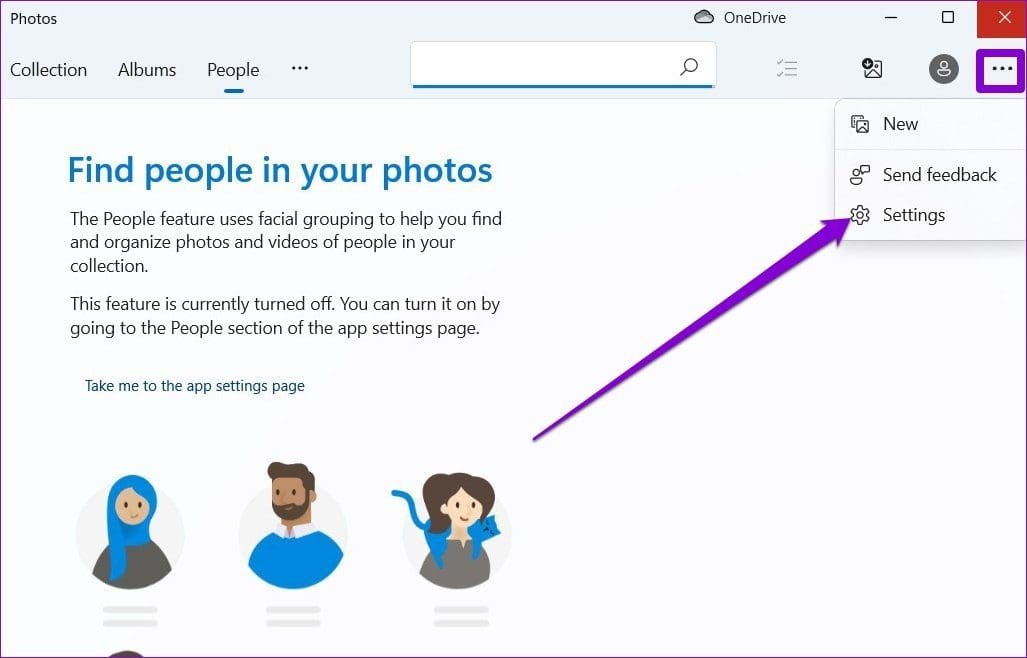Open the Collection tab
The height and width of the screenshot is (658, 1027).
click(x=48, y=69)
